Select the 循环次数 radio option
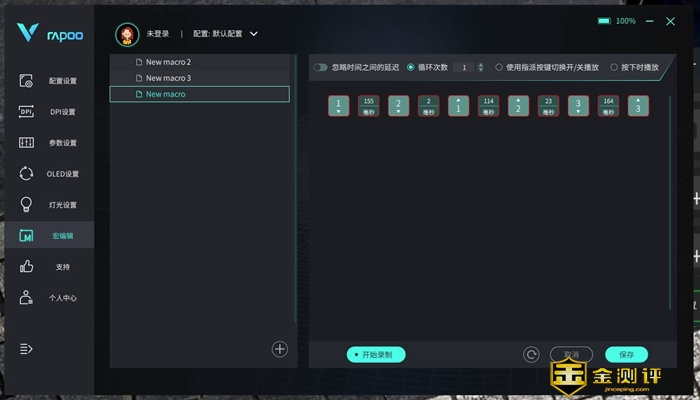The image size is (700, 400). [411, 68]
